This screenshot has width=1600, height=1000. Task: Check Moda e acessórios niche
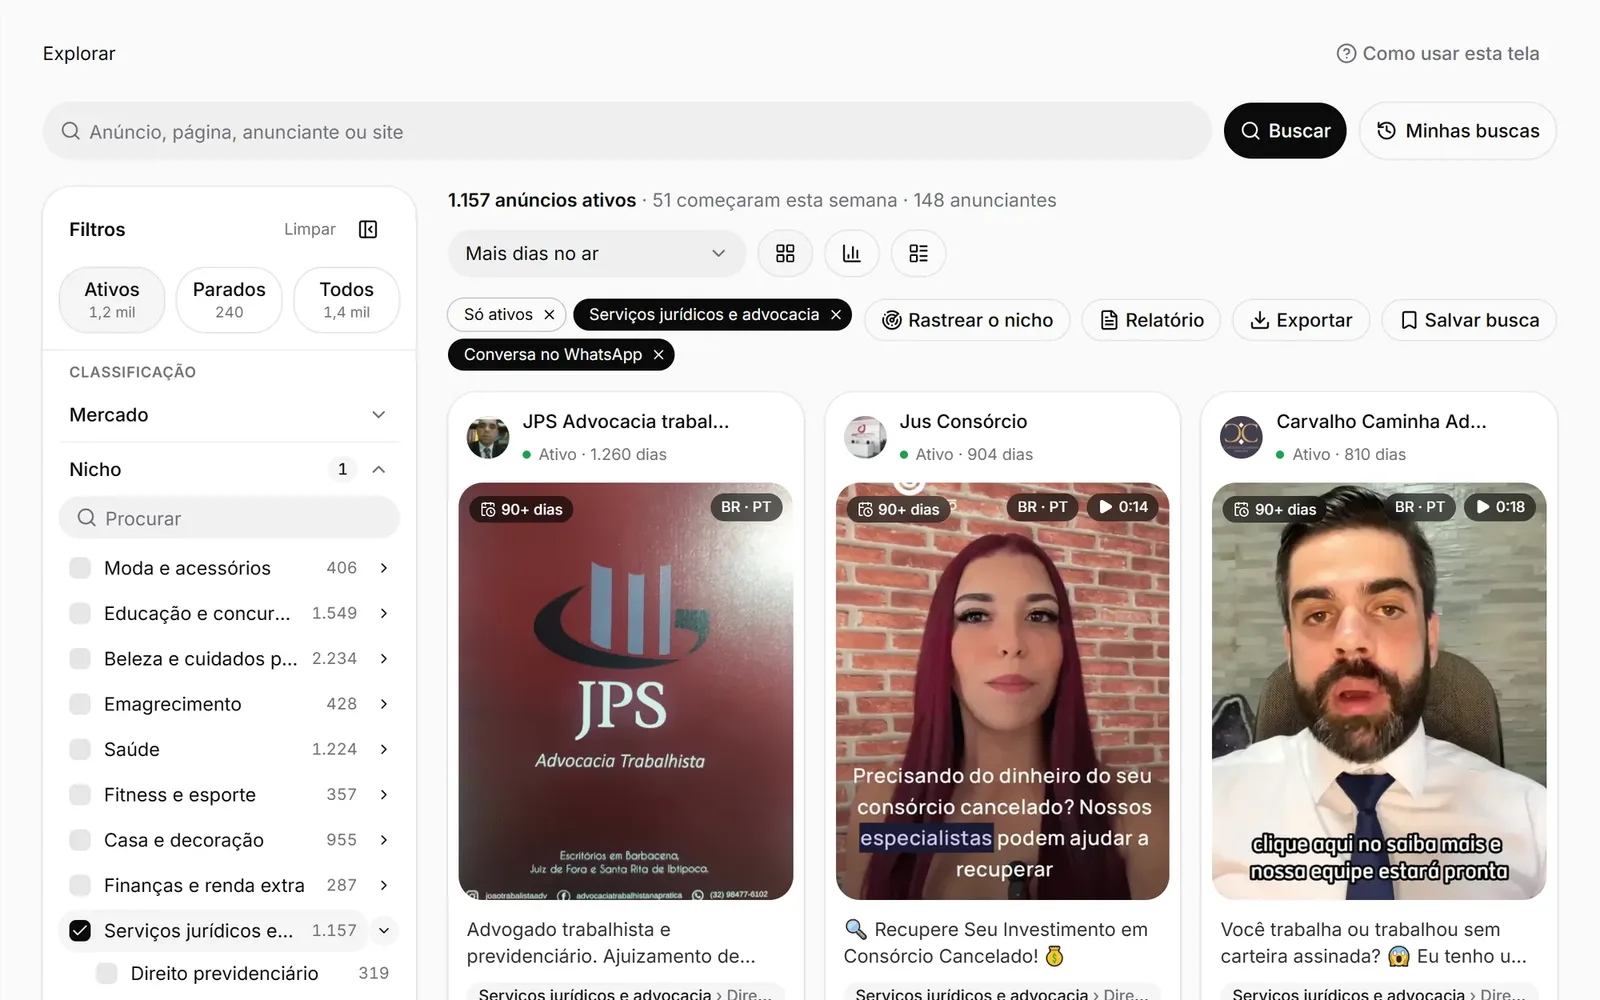[80, 568]
